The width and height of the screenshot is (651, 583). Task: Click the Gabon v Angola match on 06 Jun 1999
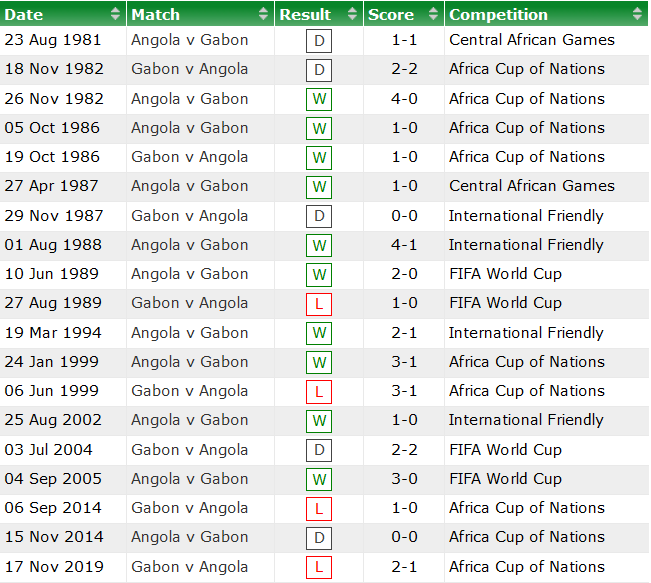pos(190,391)
